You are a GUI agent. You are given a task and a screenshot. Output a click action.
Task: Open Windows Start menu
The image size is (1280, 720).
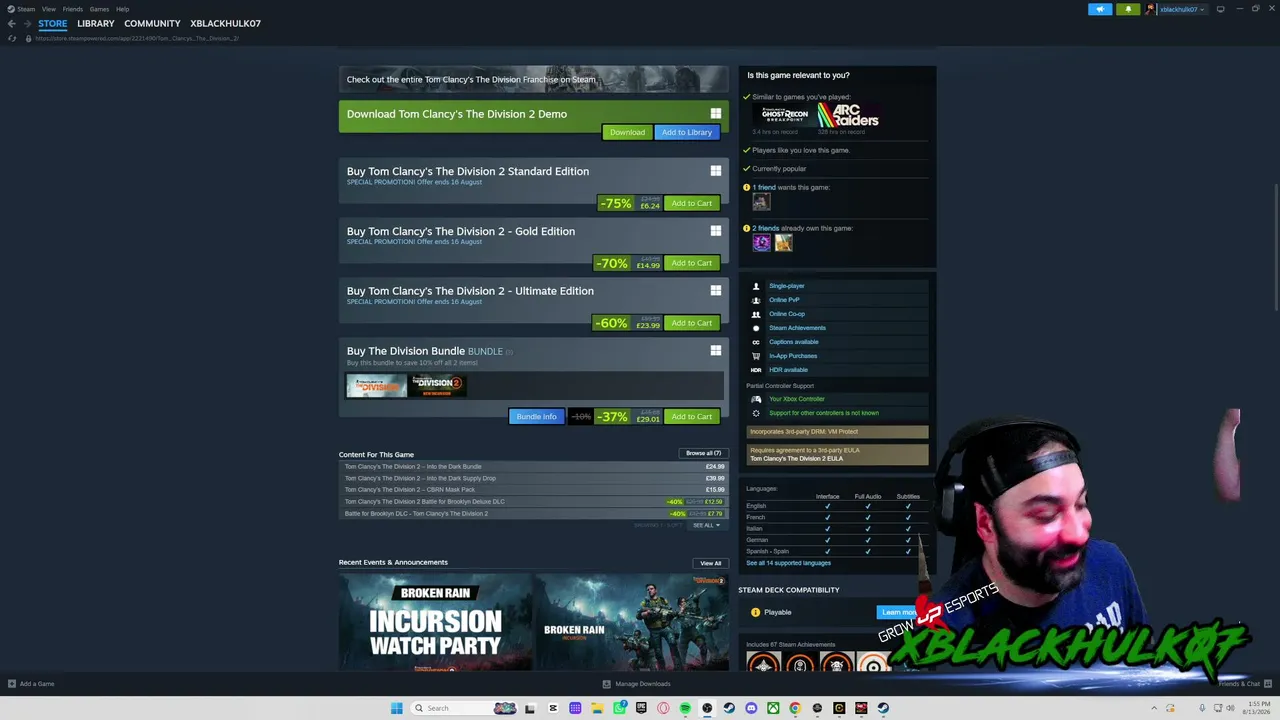click(x=397, y=708)
